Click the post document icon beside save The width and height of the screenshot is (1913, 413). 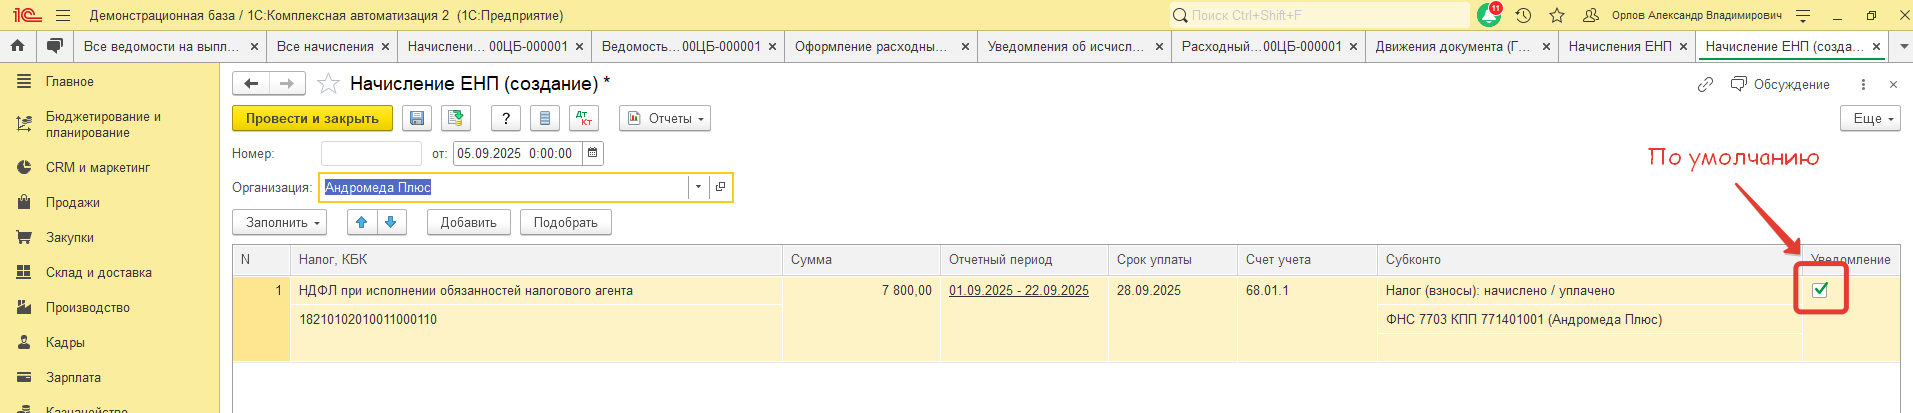(x=456, y=118)
